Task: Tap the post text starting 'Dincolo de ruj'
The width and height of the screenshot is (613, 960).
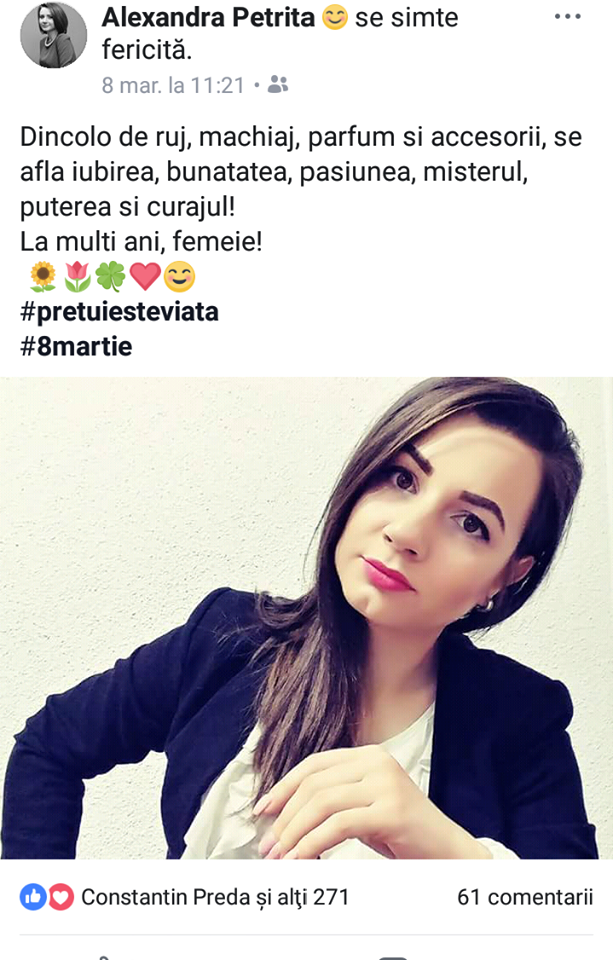Action: coord(301,189)
